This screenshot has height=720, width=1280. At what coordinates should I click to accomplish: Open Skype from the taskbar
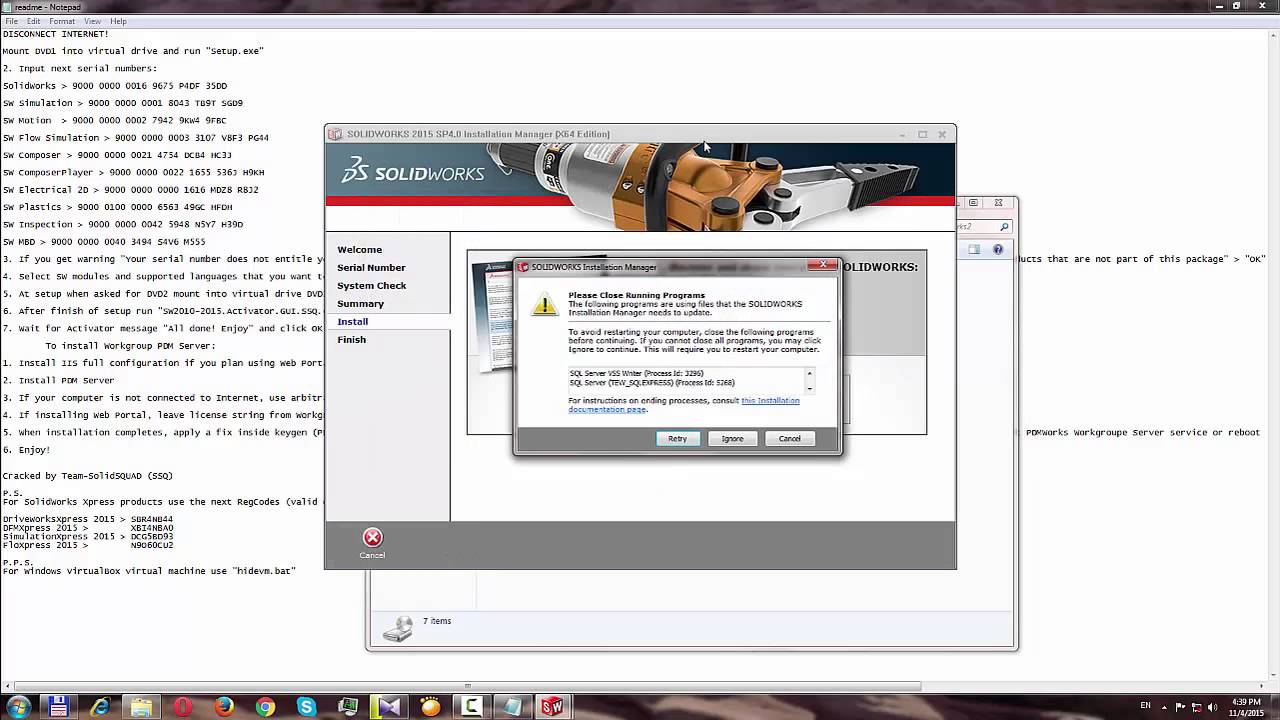pos(306,707)
